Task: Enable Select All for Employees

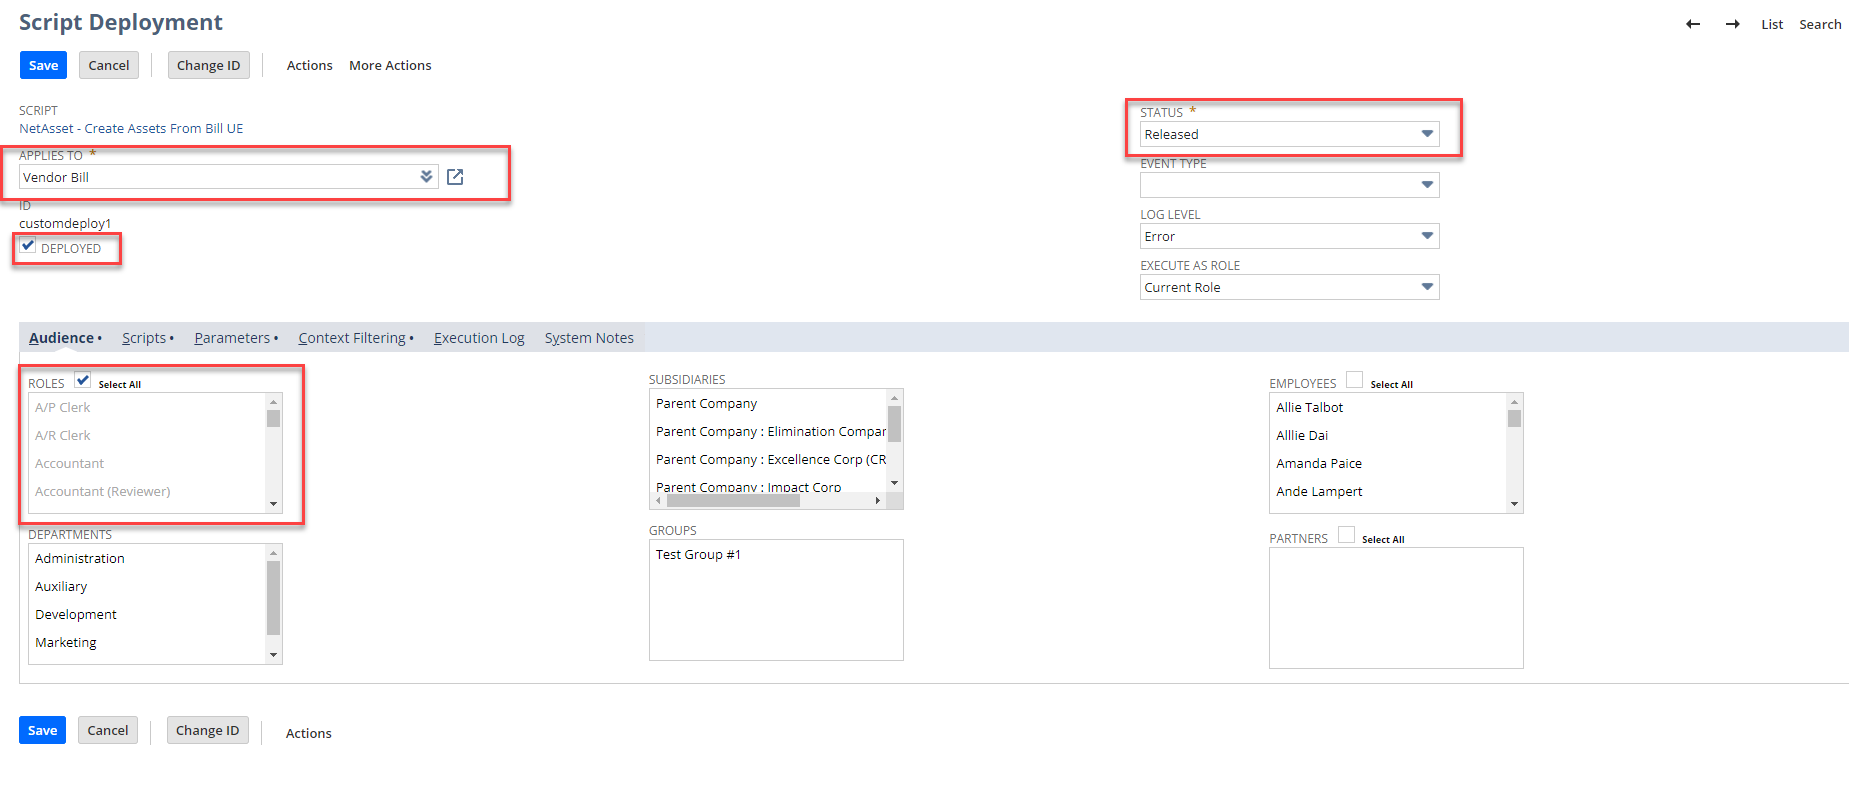Action: (1354, 380)
